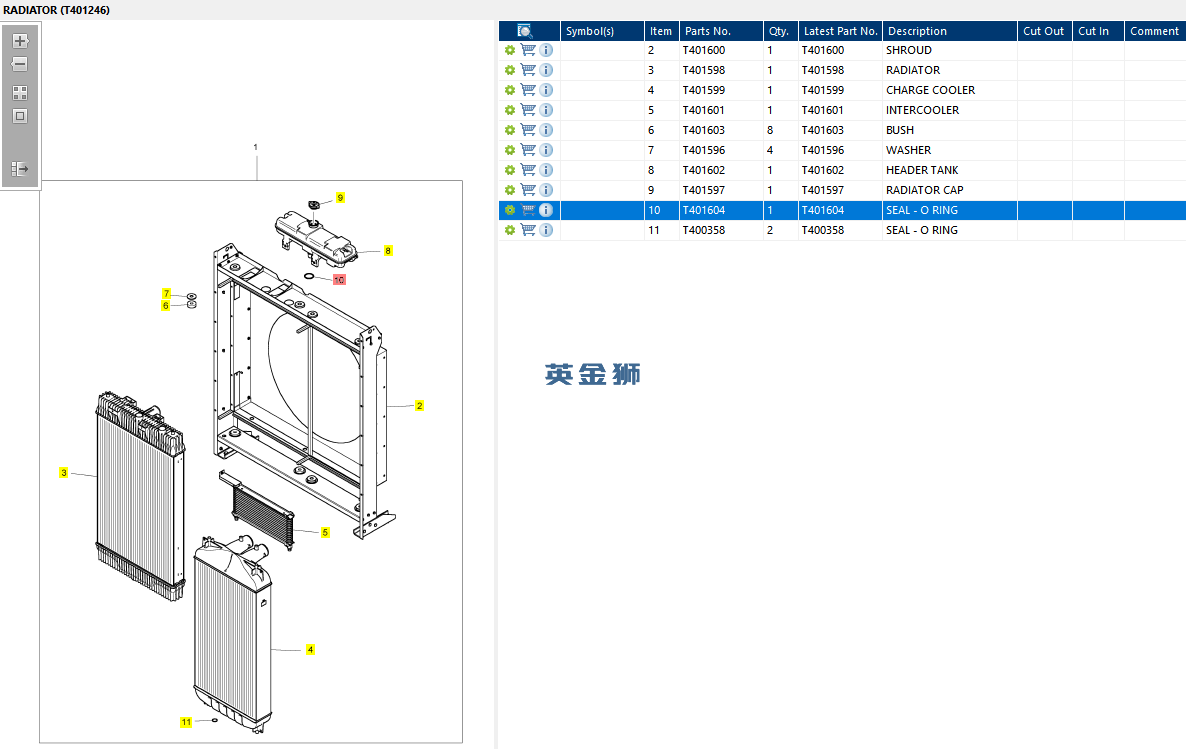Sort by the Parts No. column header
The width and height of the screenshot is (1186, 749).
[x=721, y=31]
